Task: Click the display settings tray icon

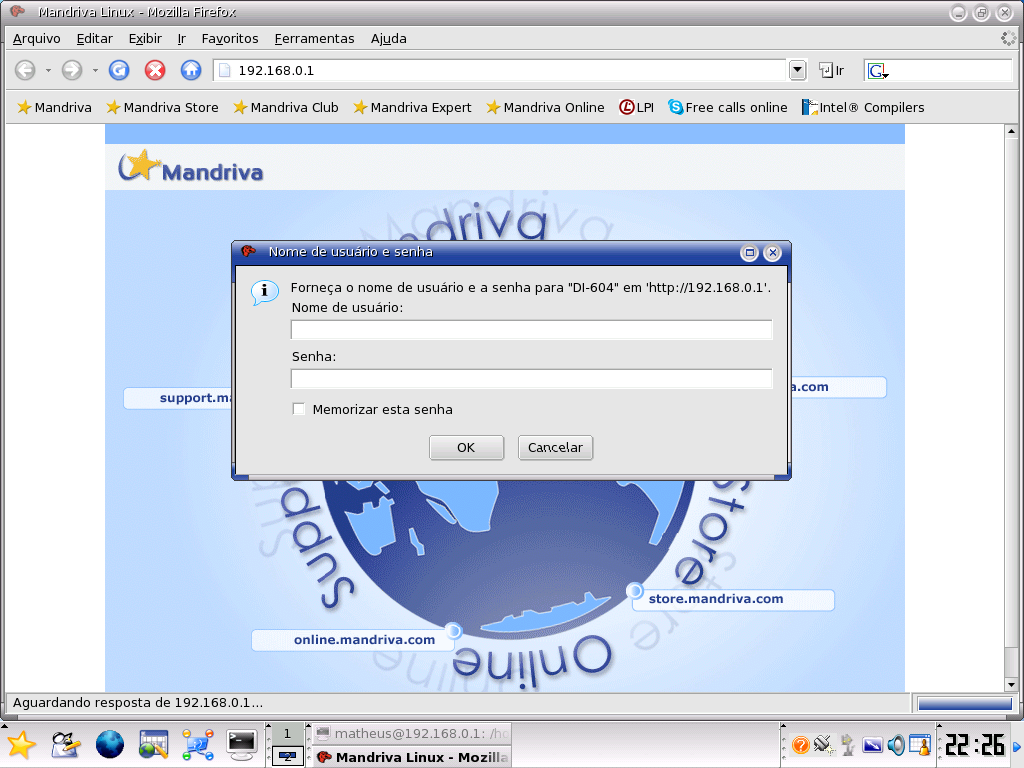Action: coord(872,745)
